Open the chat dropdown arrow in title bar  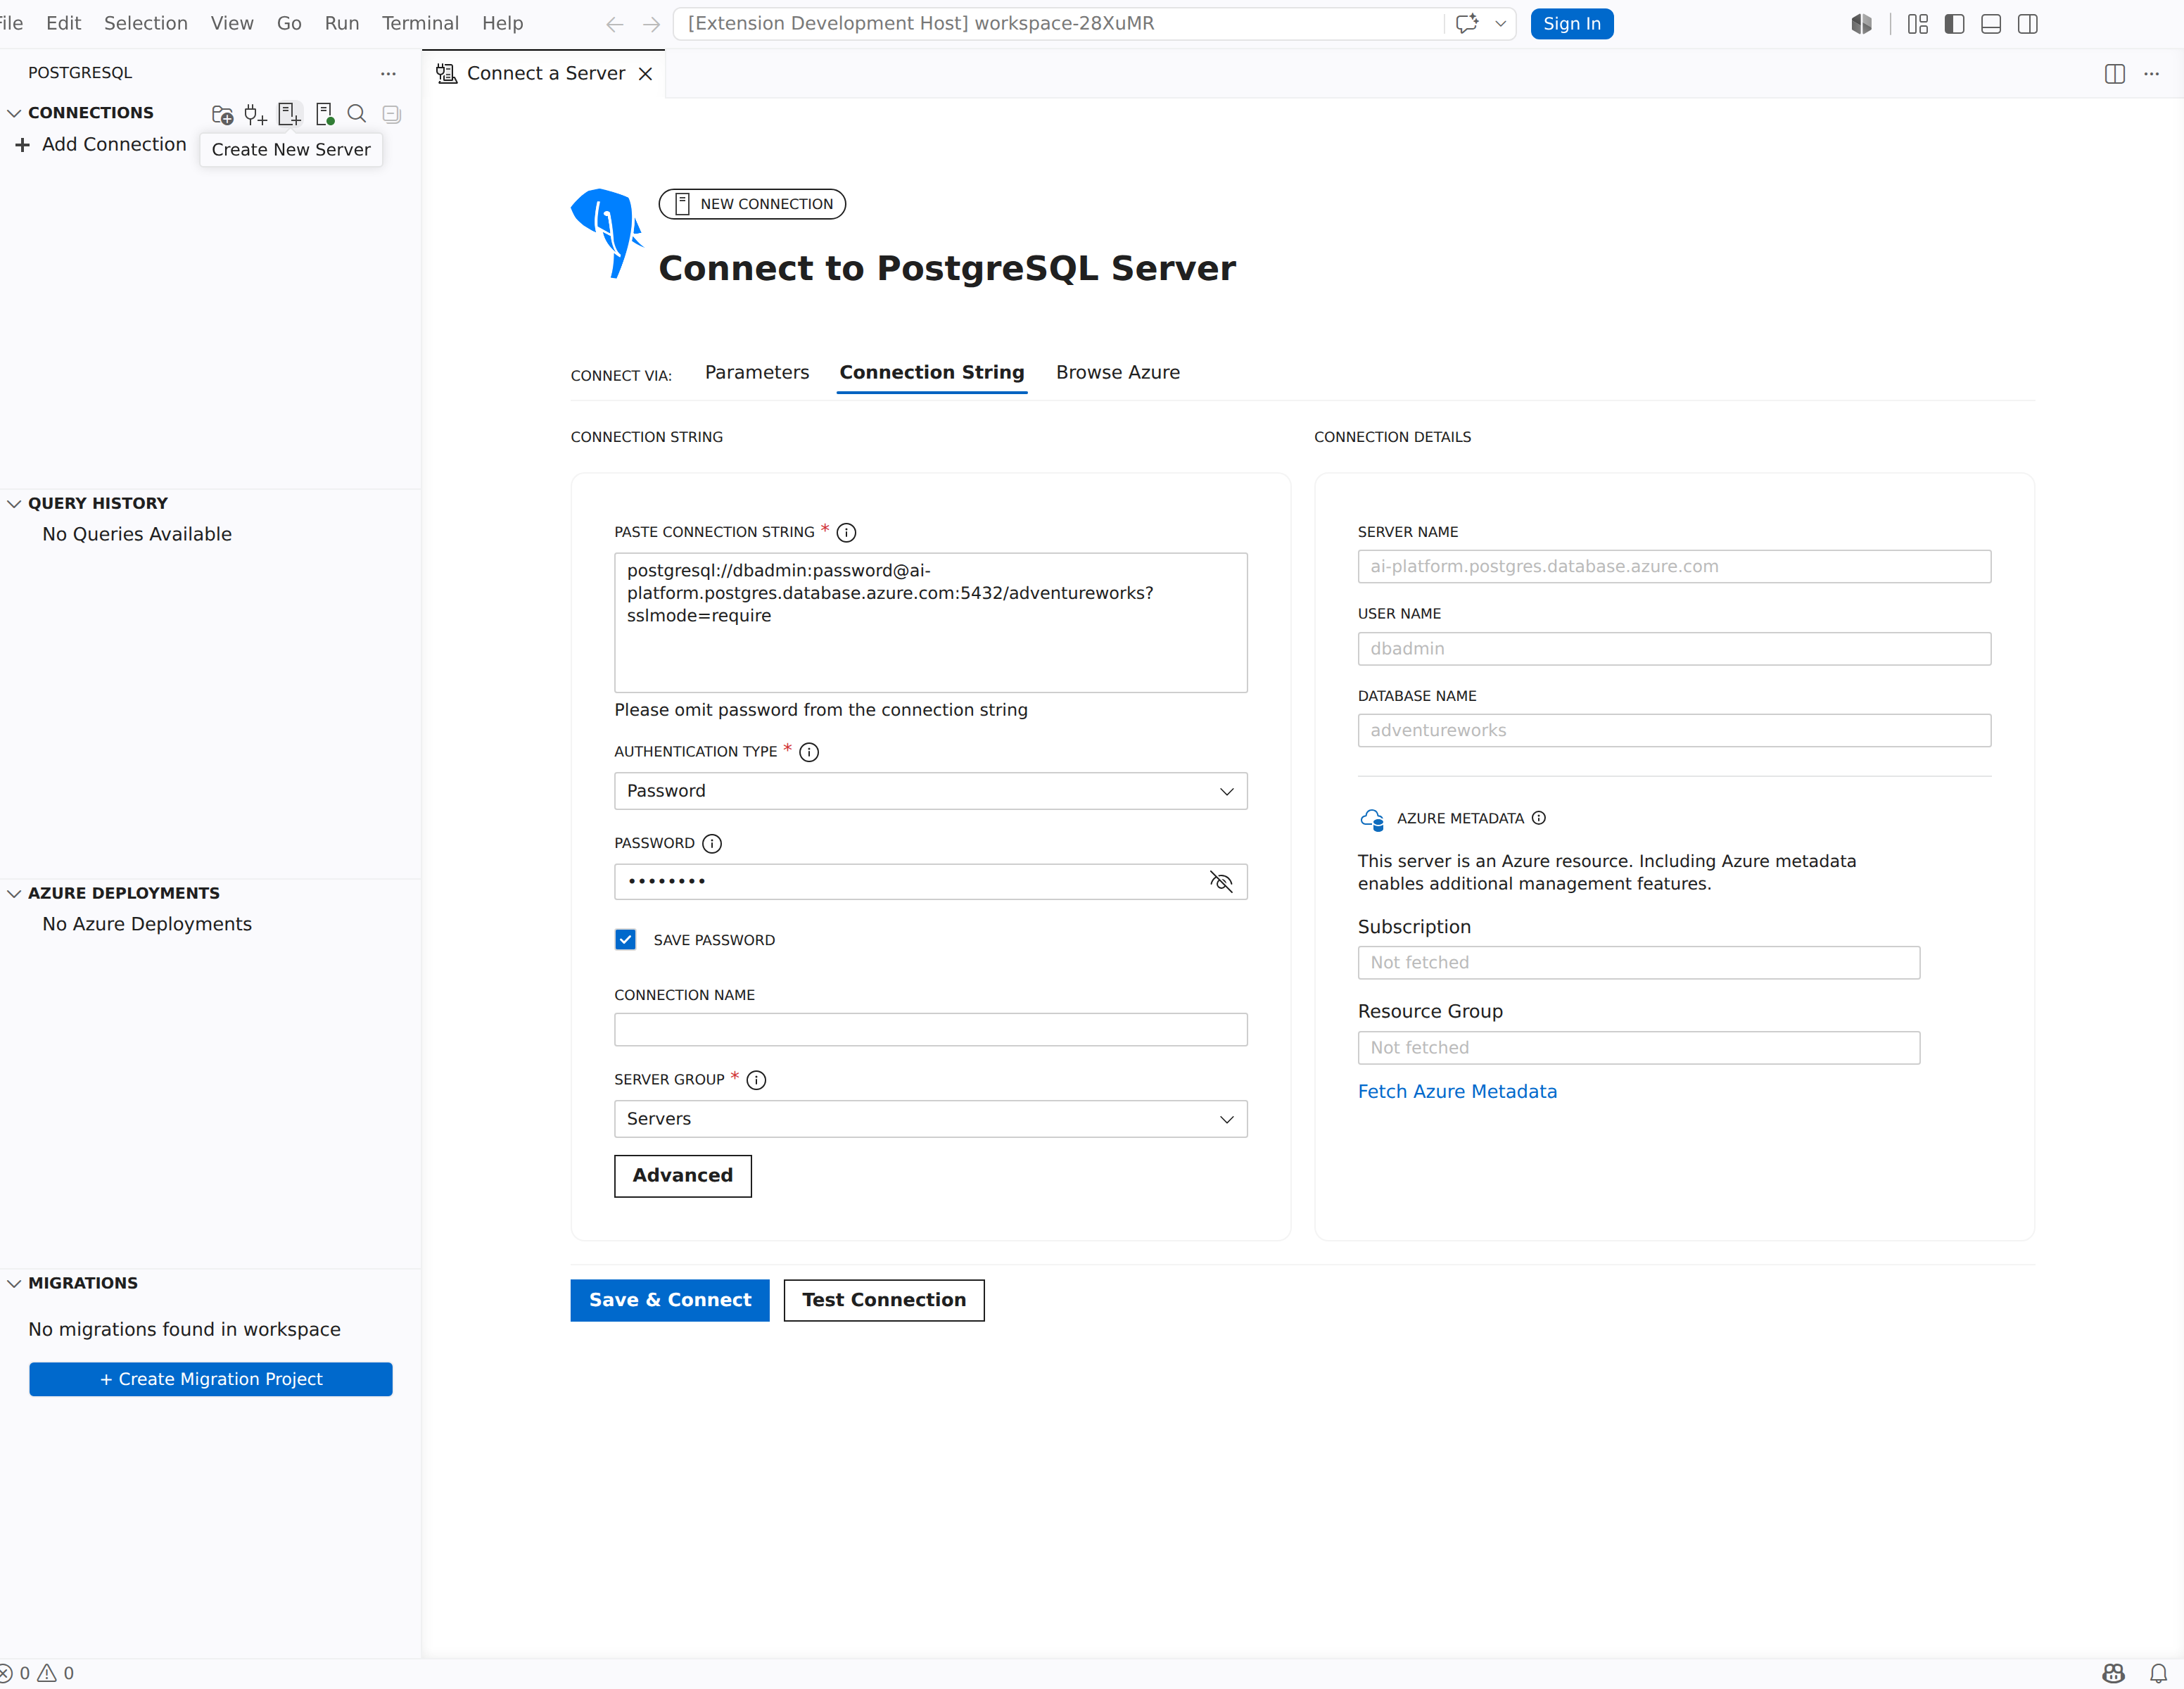pos(1500,23)
